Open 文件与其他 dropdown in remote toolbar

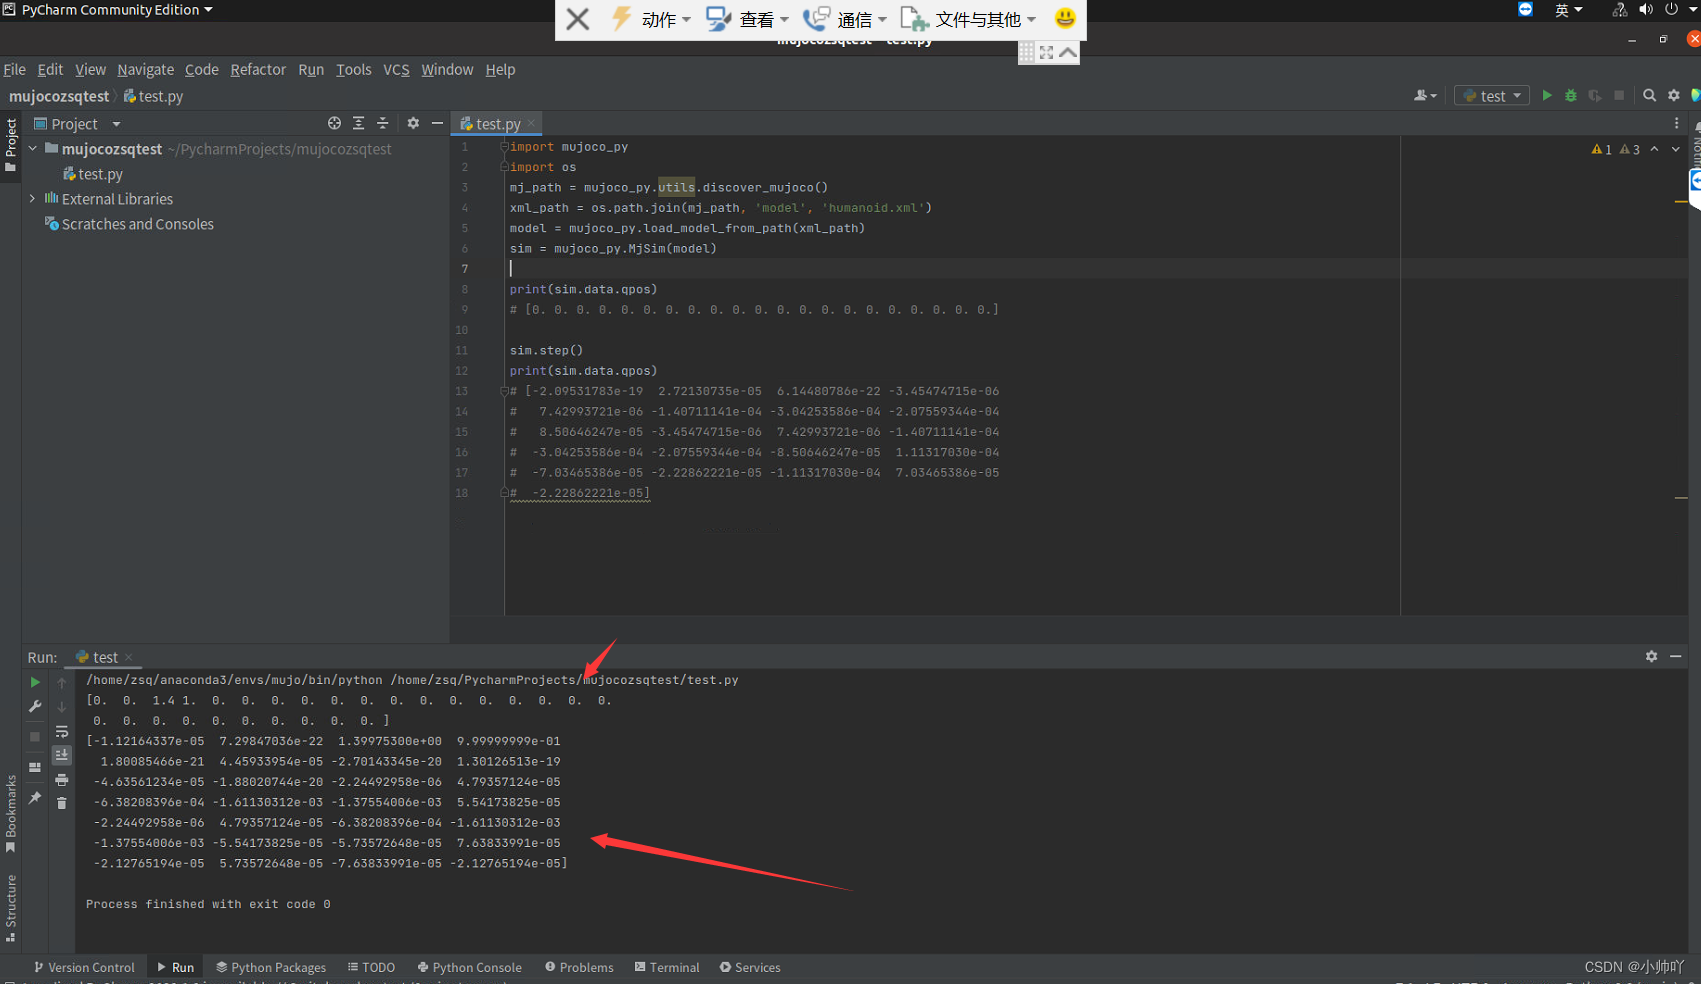(x=968, y=19)
